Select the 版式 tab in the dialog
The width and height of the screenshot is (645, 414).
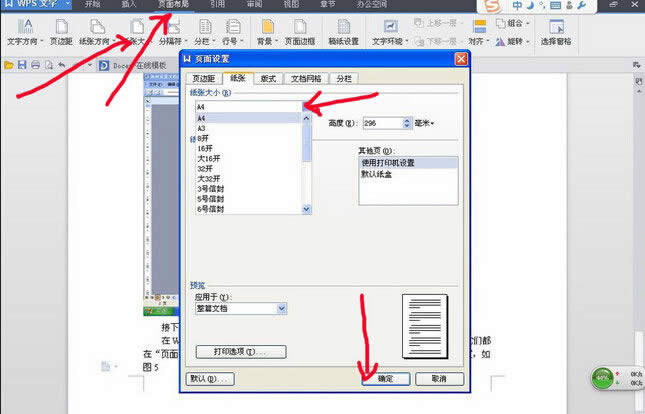pyautogui.click(x=268, y=79)
